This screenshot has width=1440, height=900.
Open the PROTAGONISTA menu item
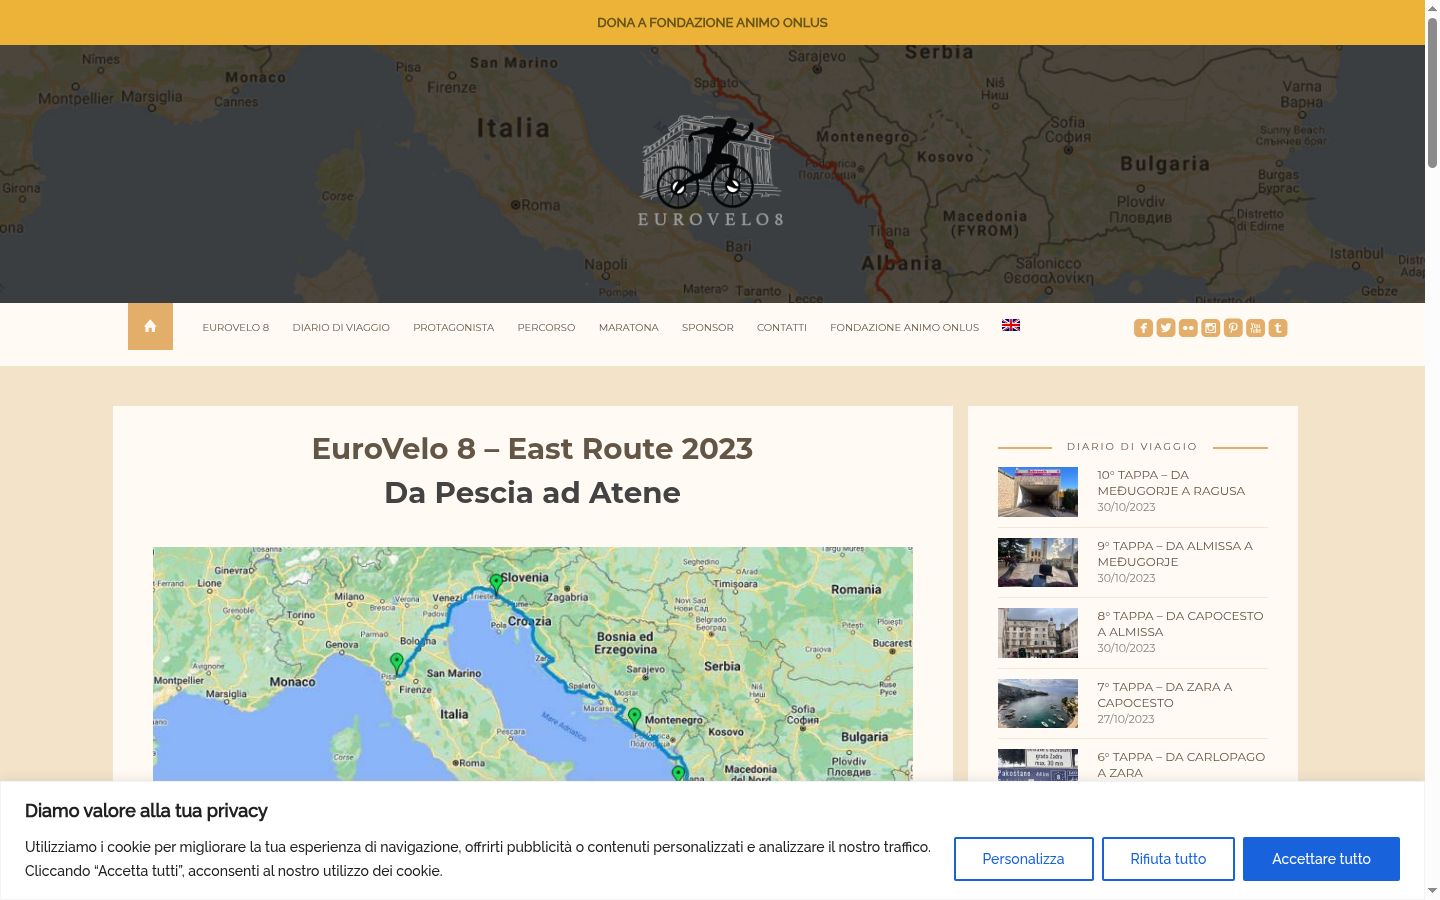tap(454, 328)
